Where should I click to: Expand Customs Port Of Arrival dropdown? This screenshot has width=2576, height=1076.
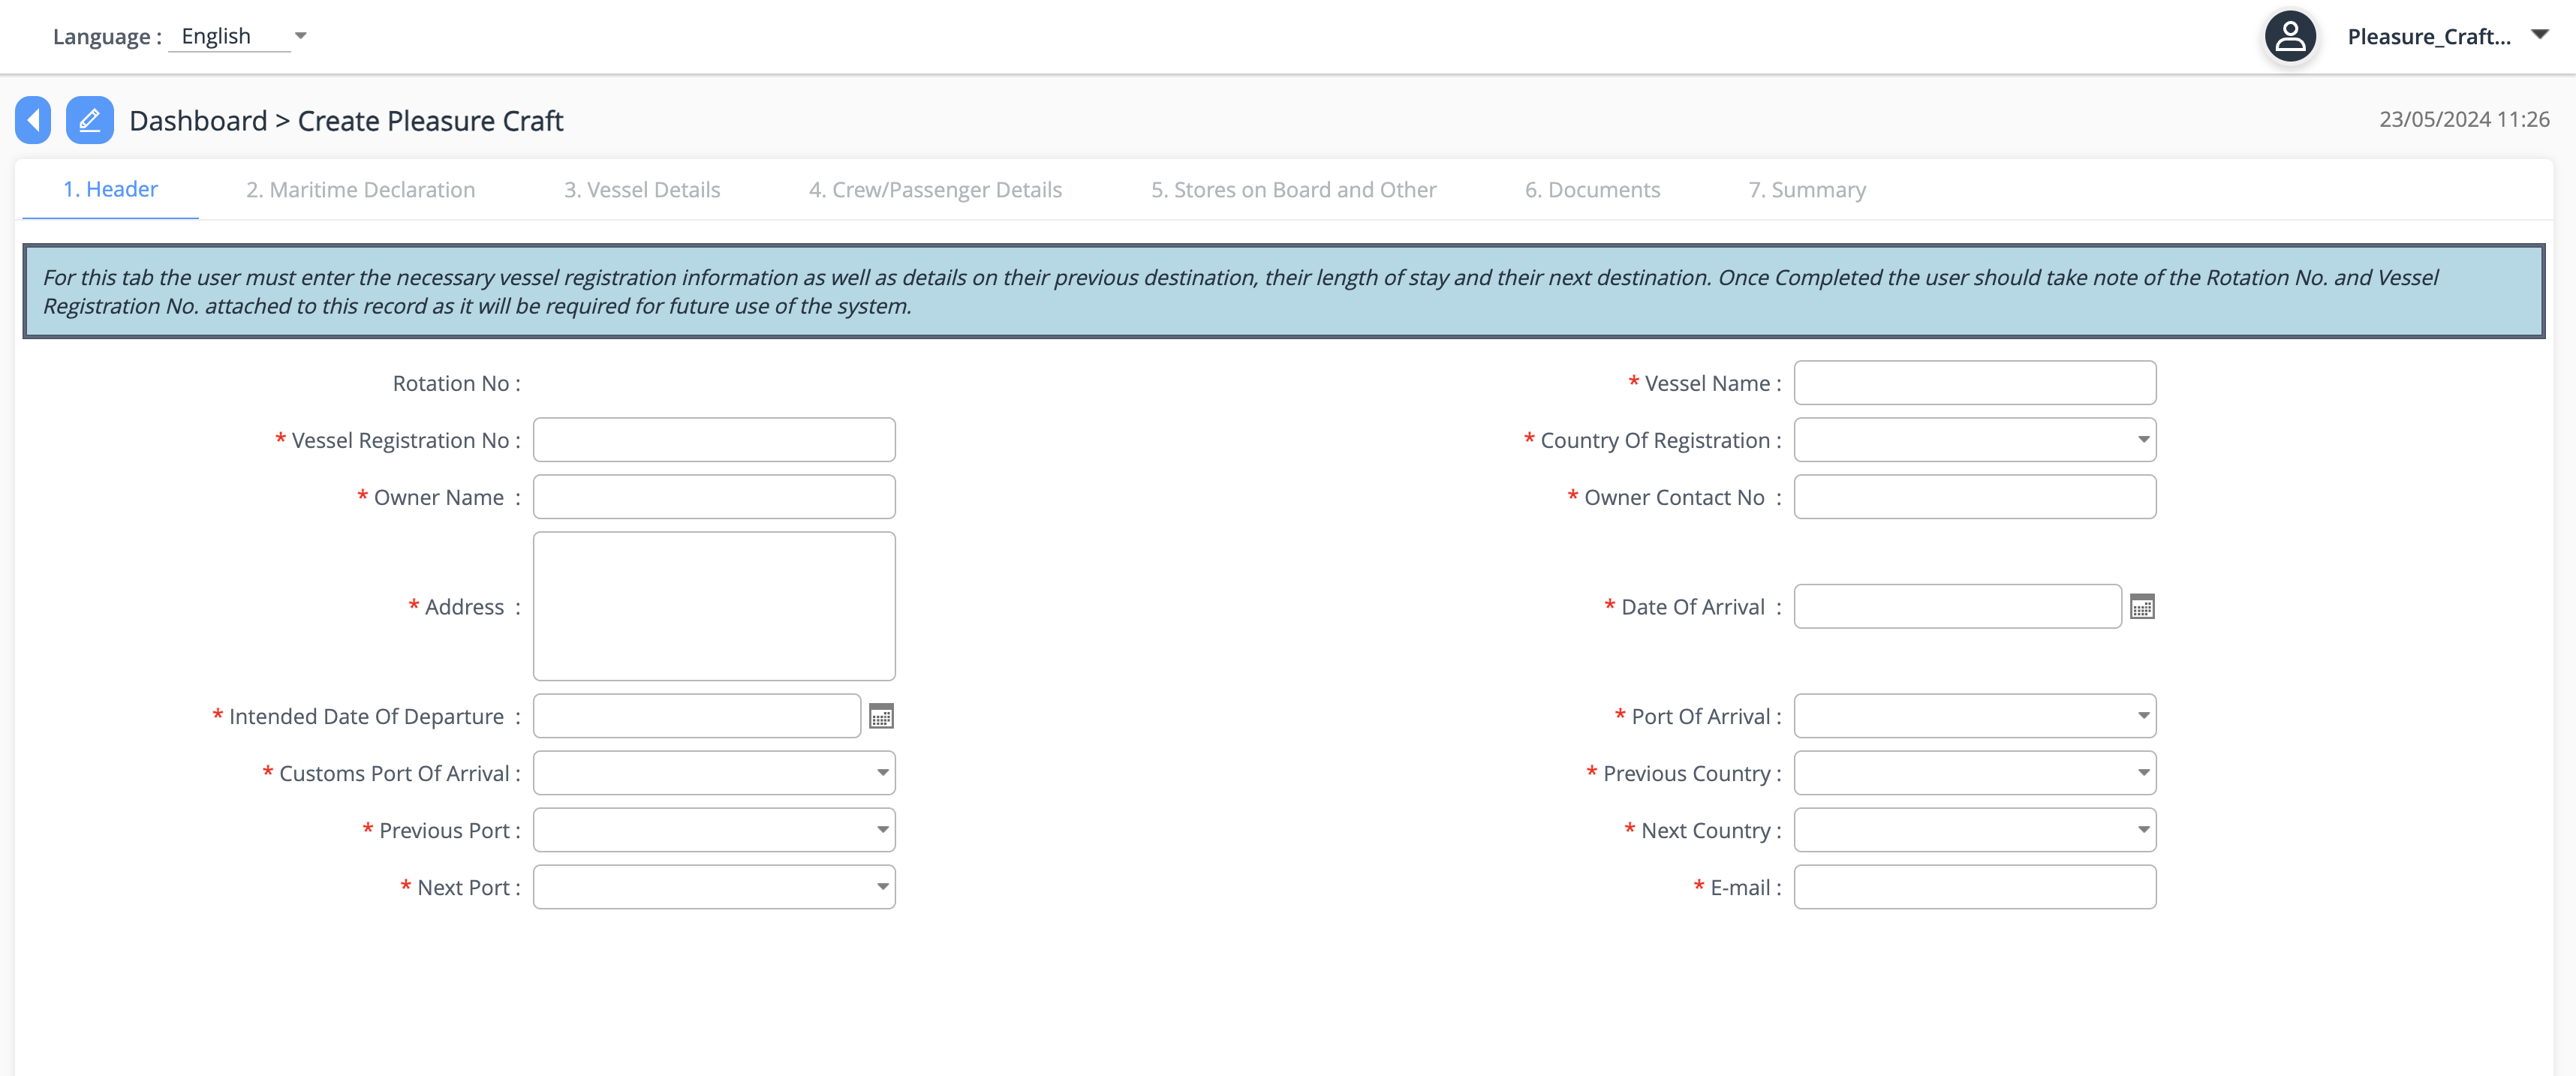tap(713, 773)
